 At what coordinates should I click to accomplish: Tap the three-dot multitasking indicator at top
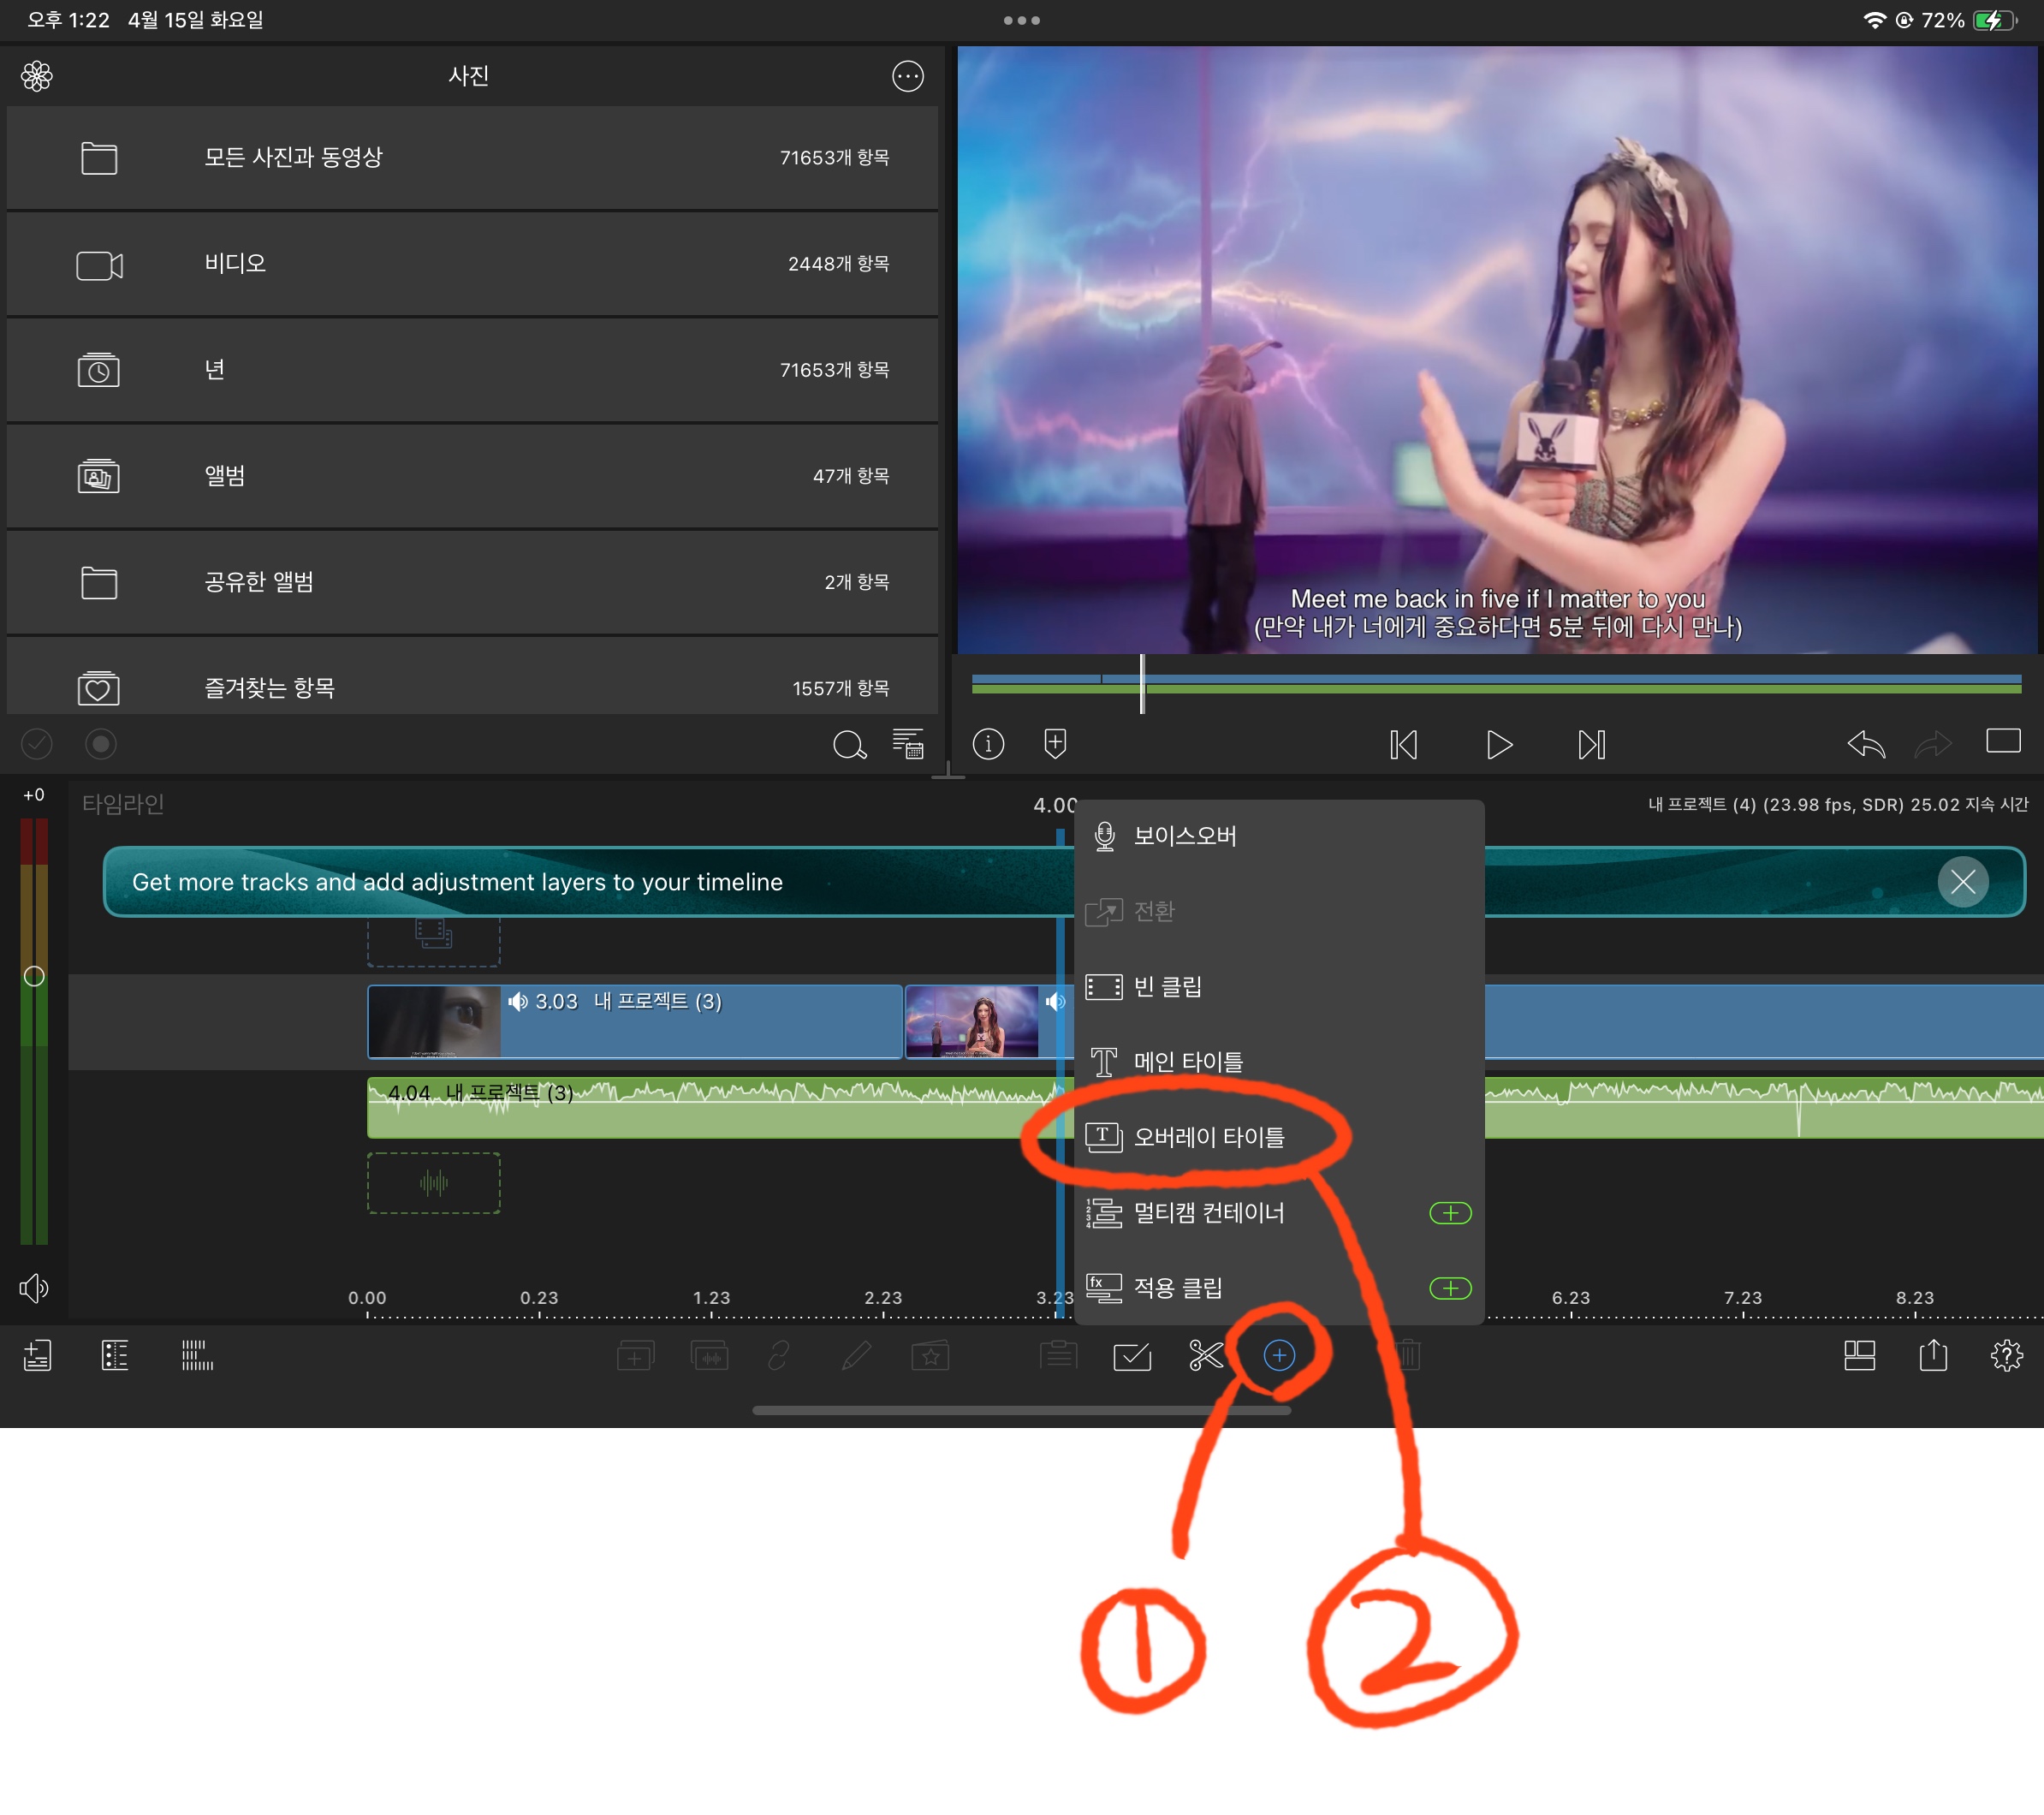1022,20
